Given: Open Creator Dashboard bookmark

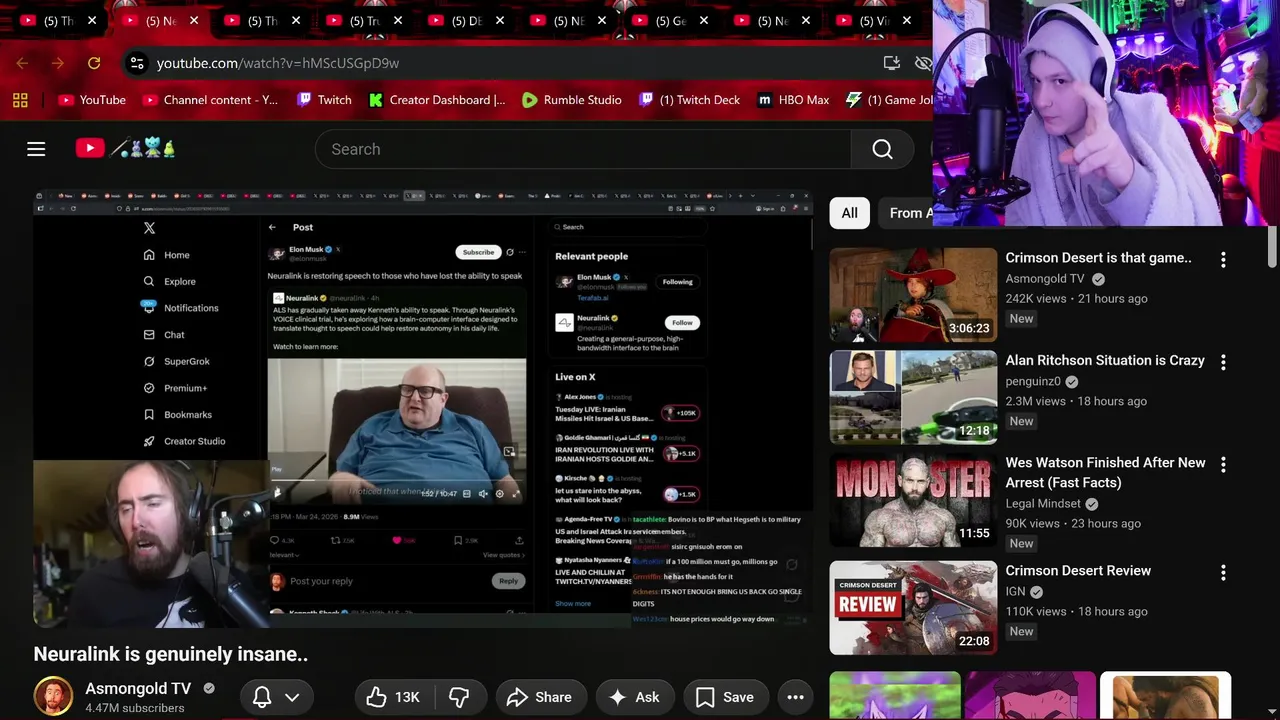Looking at the screenshot, I should [437, 100].
